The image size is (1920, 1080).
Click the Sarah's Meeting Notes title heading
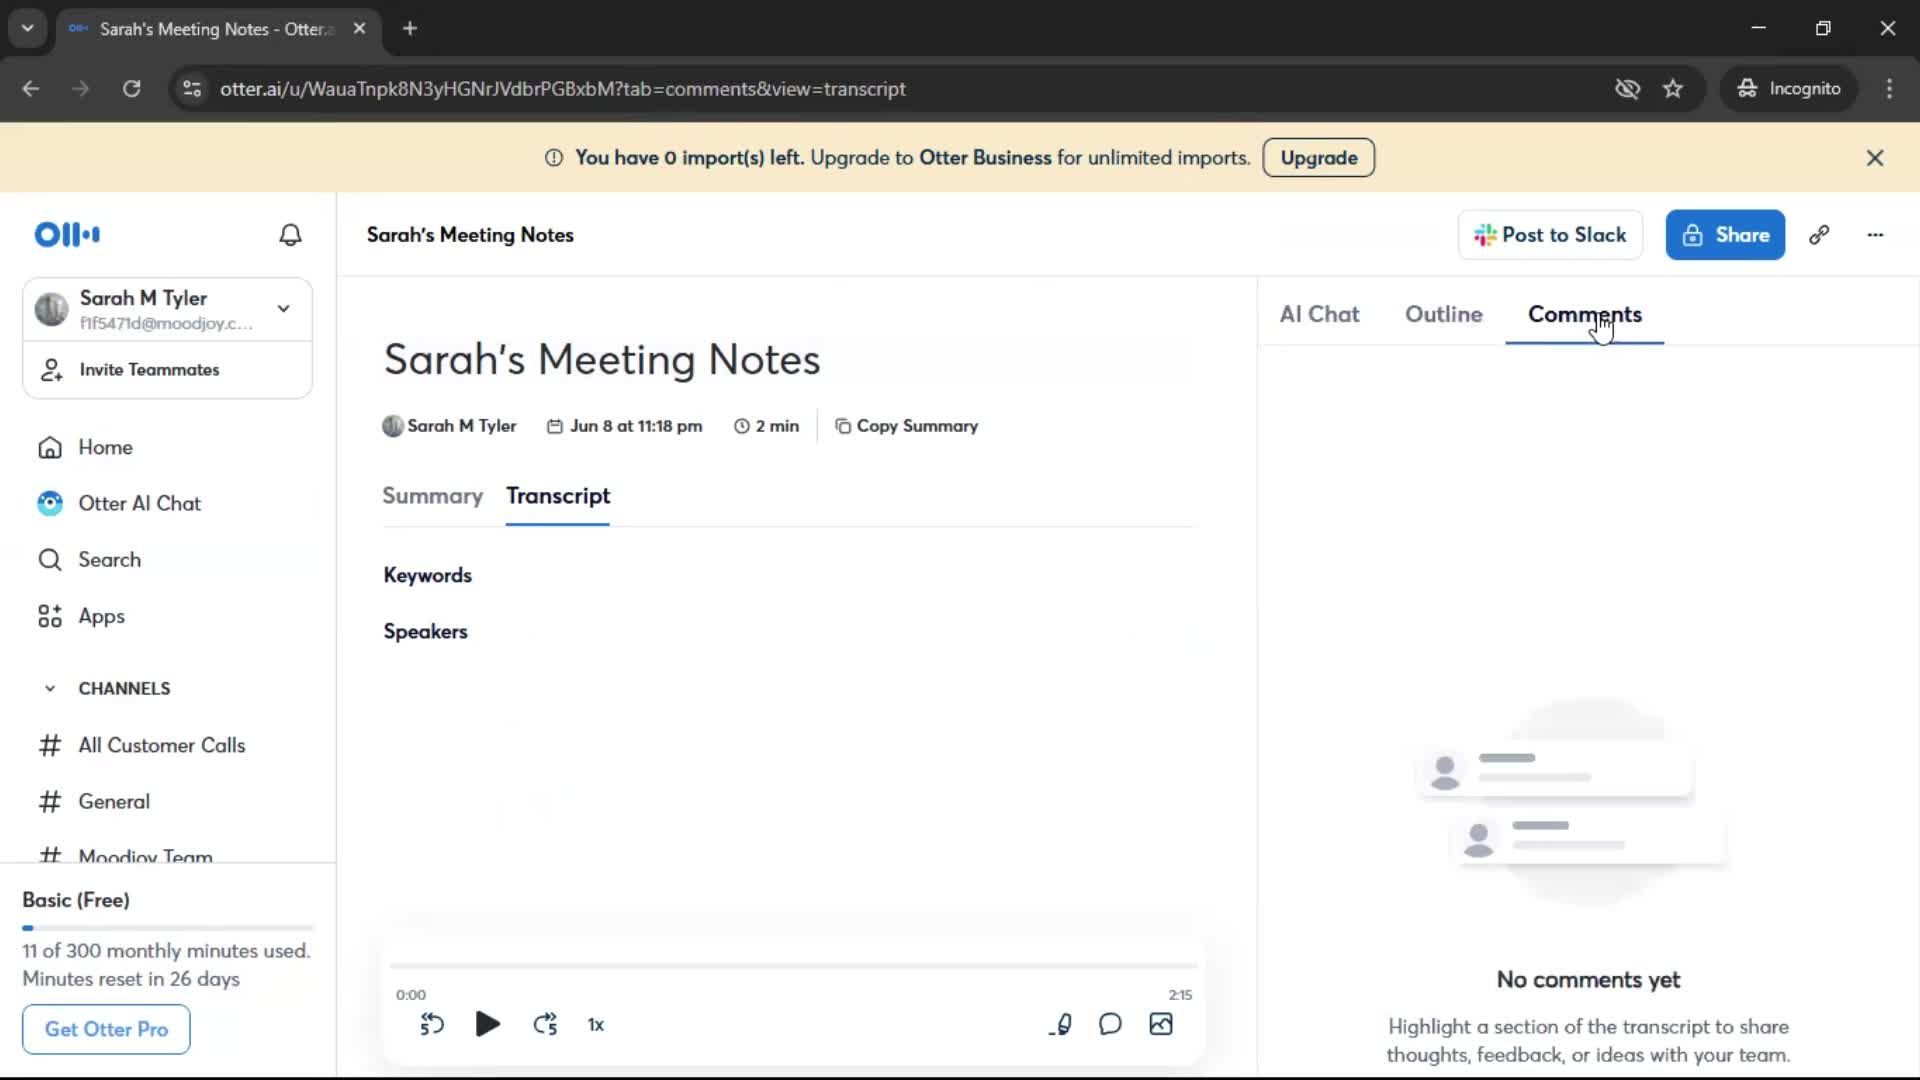(x=602, y=360)
